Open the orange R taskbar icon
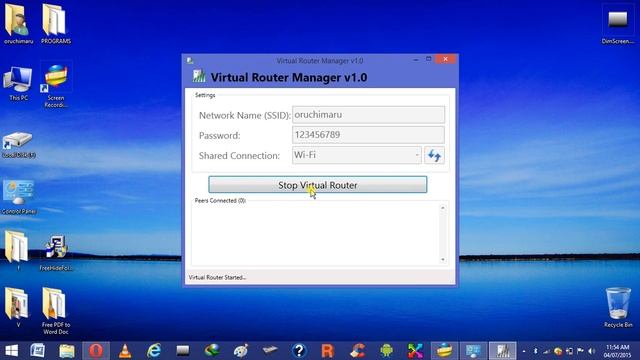Screen dimensions: 640x360 (328, 351)
